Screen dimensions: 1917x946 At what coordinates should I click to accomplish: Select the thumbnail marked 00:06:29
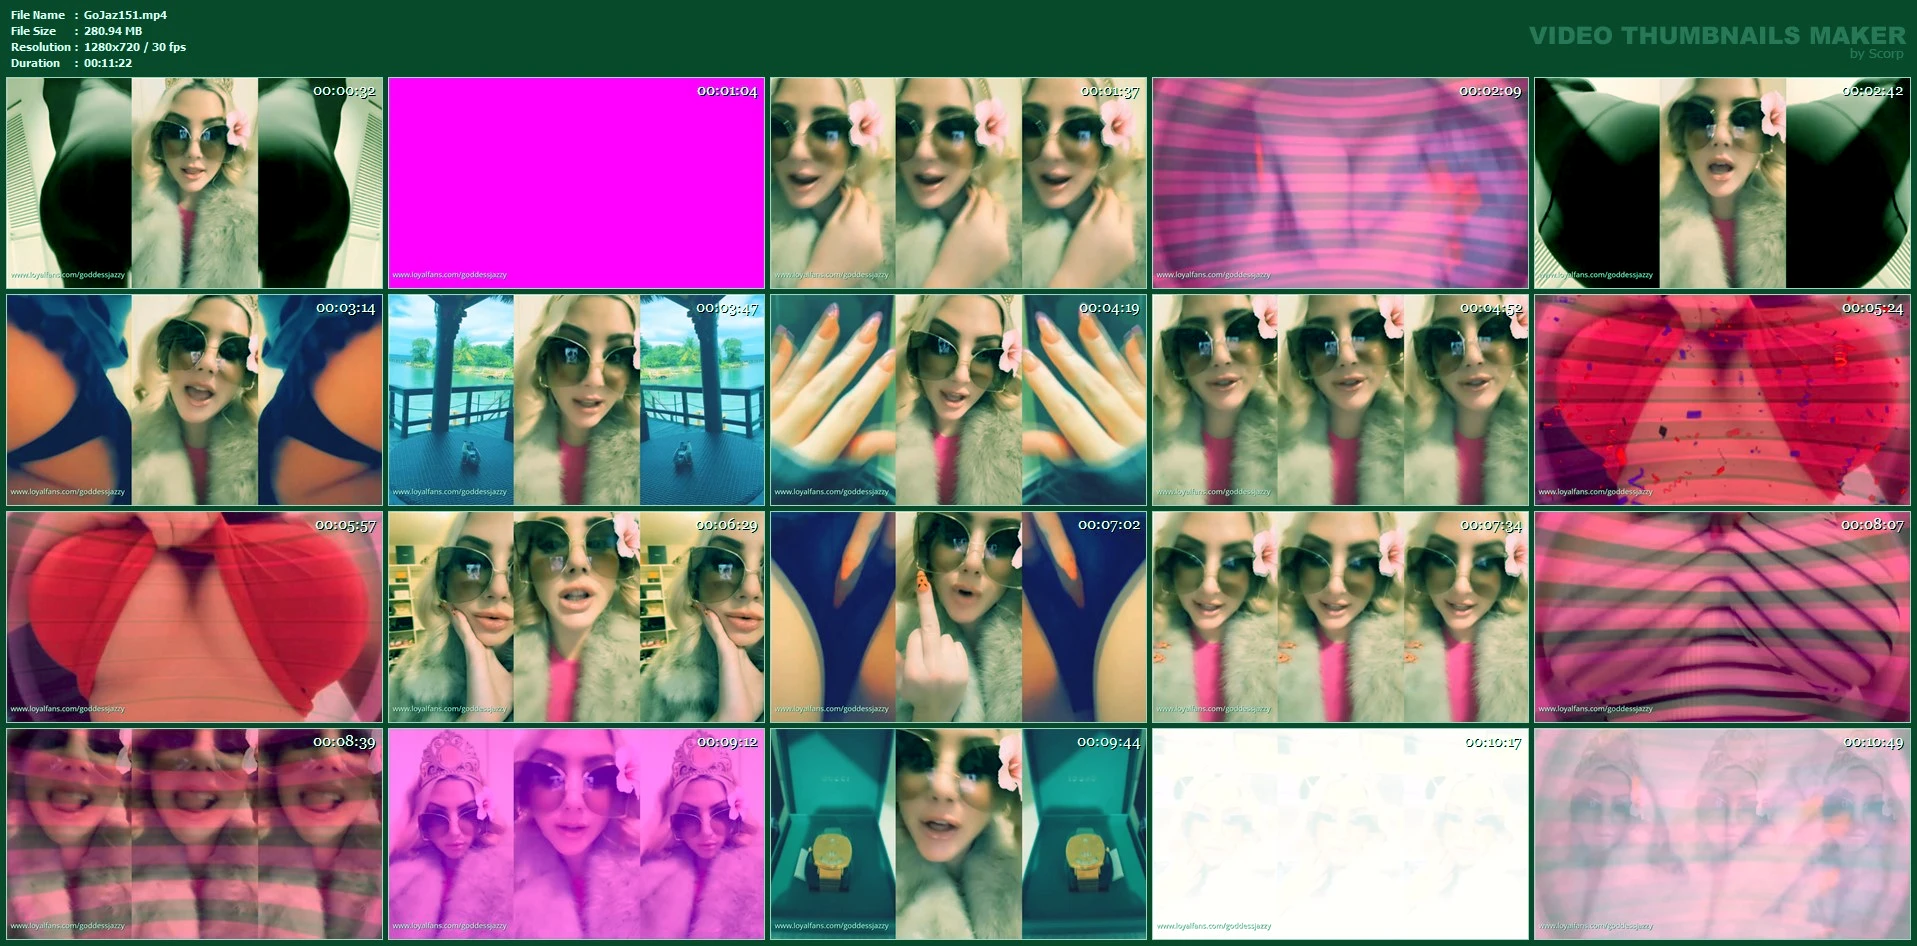tap(576, 617)
